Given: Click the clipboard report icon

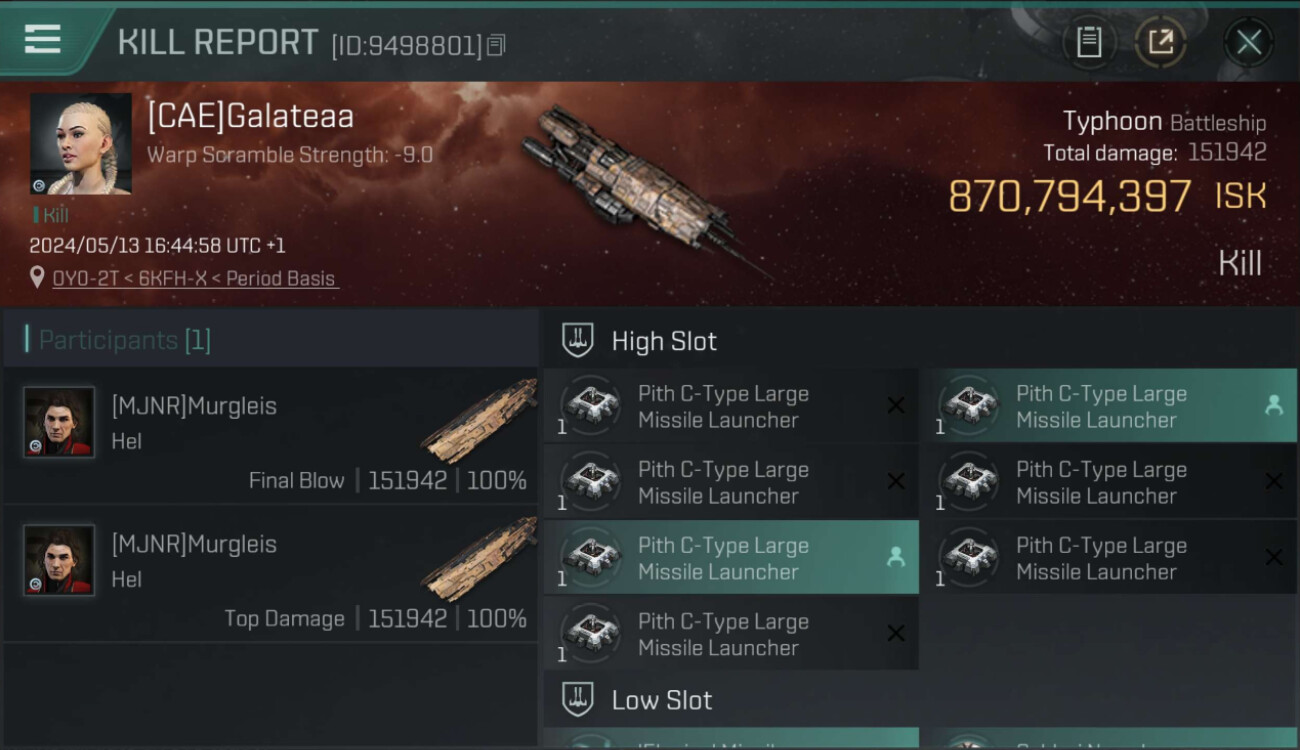Looking at the screenshot, I should 1089,42.
